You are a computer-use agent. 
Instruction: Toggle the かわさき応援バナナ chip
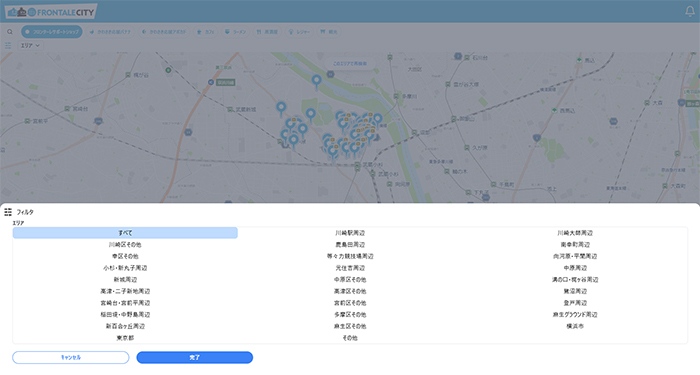110,32
